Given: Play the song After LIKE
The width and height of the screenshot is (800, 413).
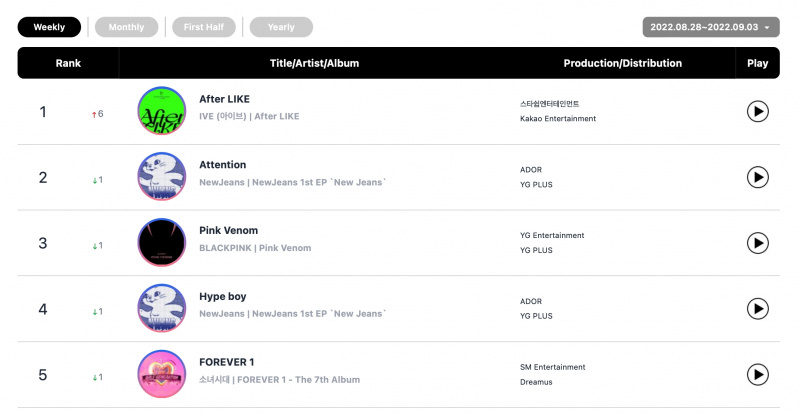Looking at the screenshot, I should point(758,111).
